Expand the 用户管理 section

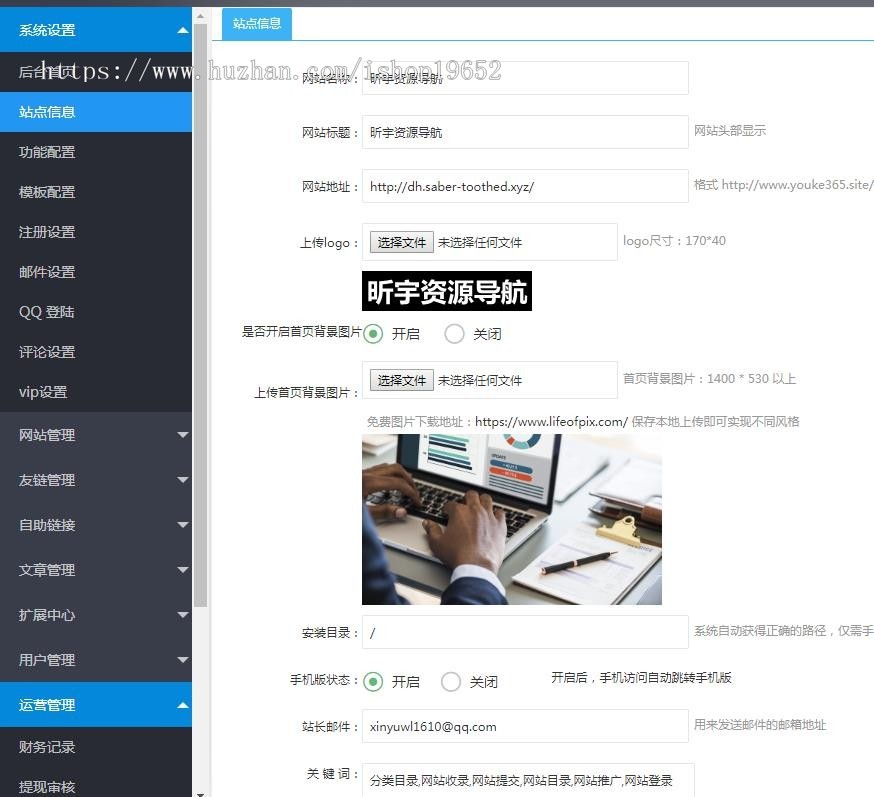tap(96, 660)
